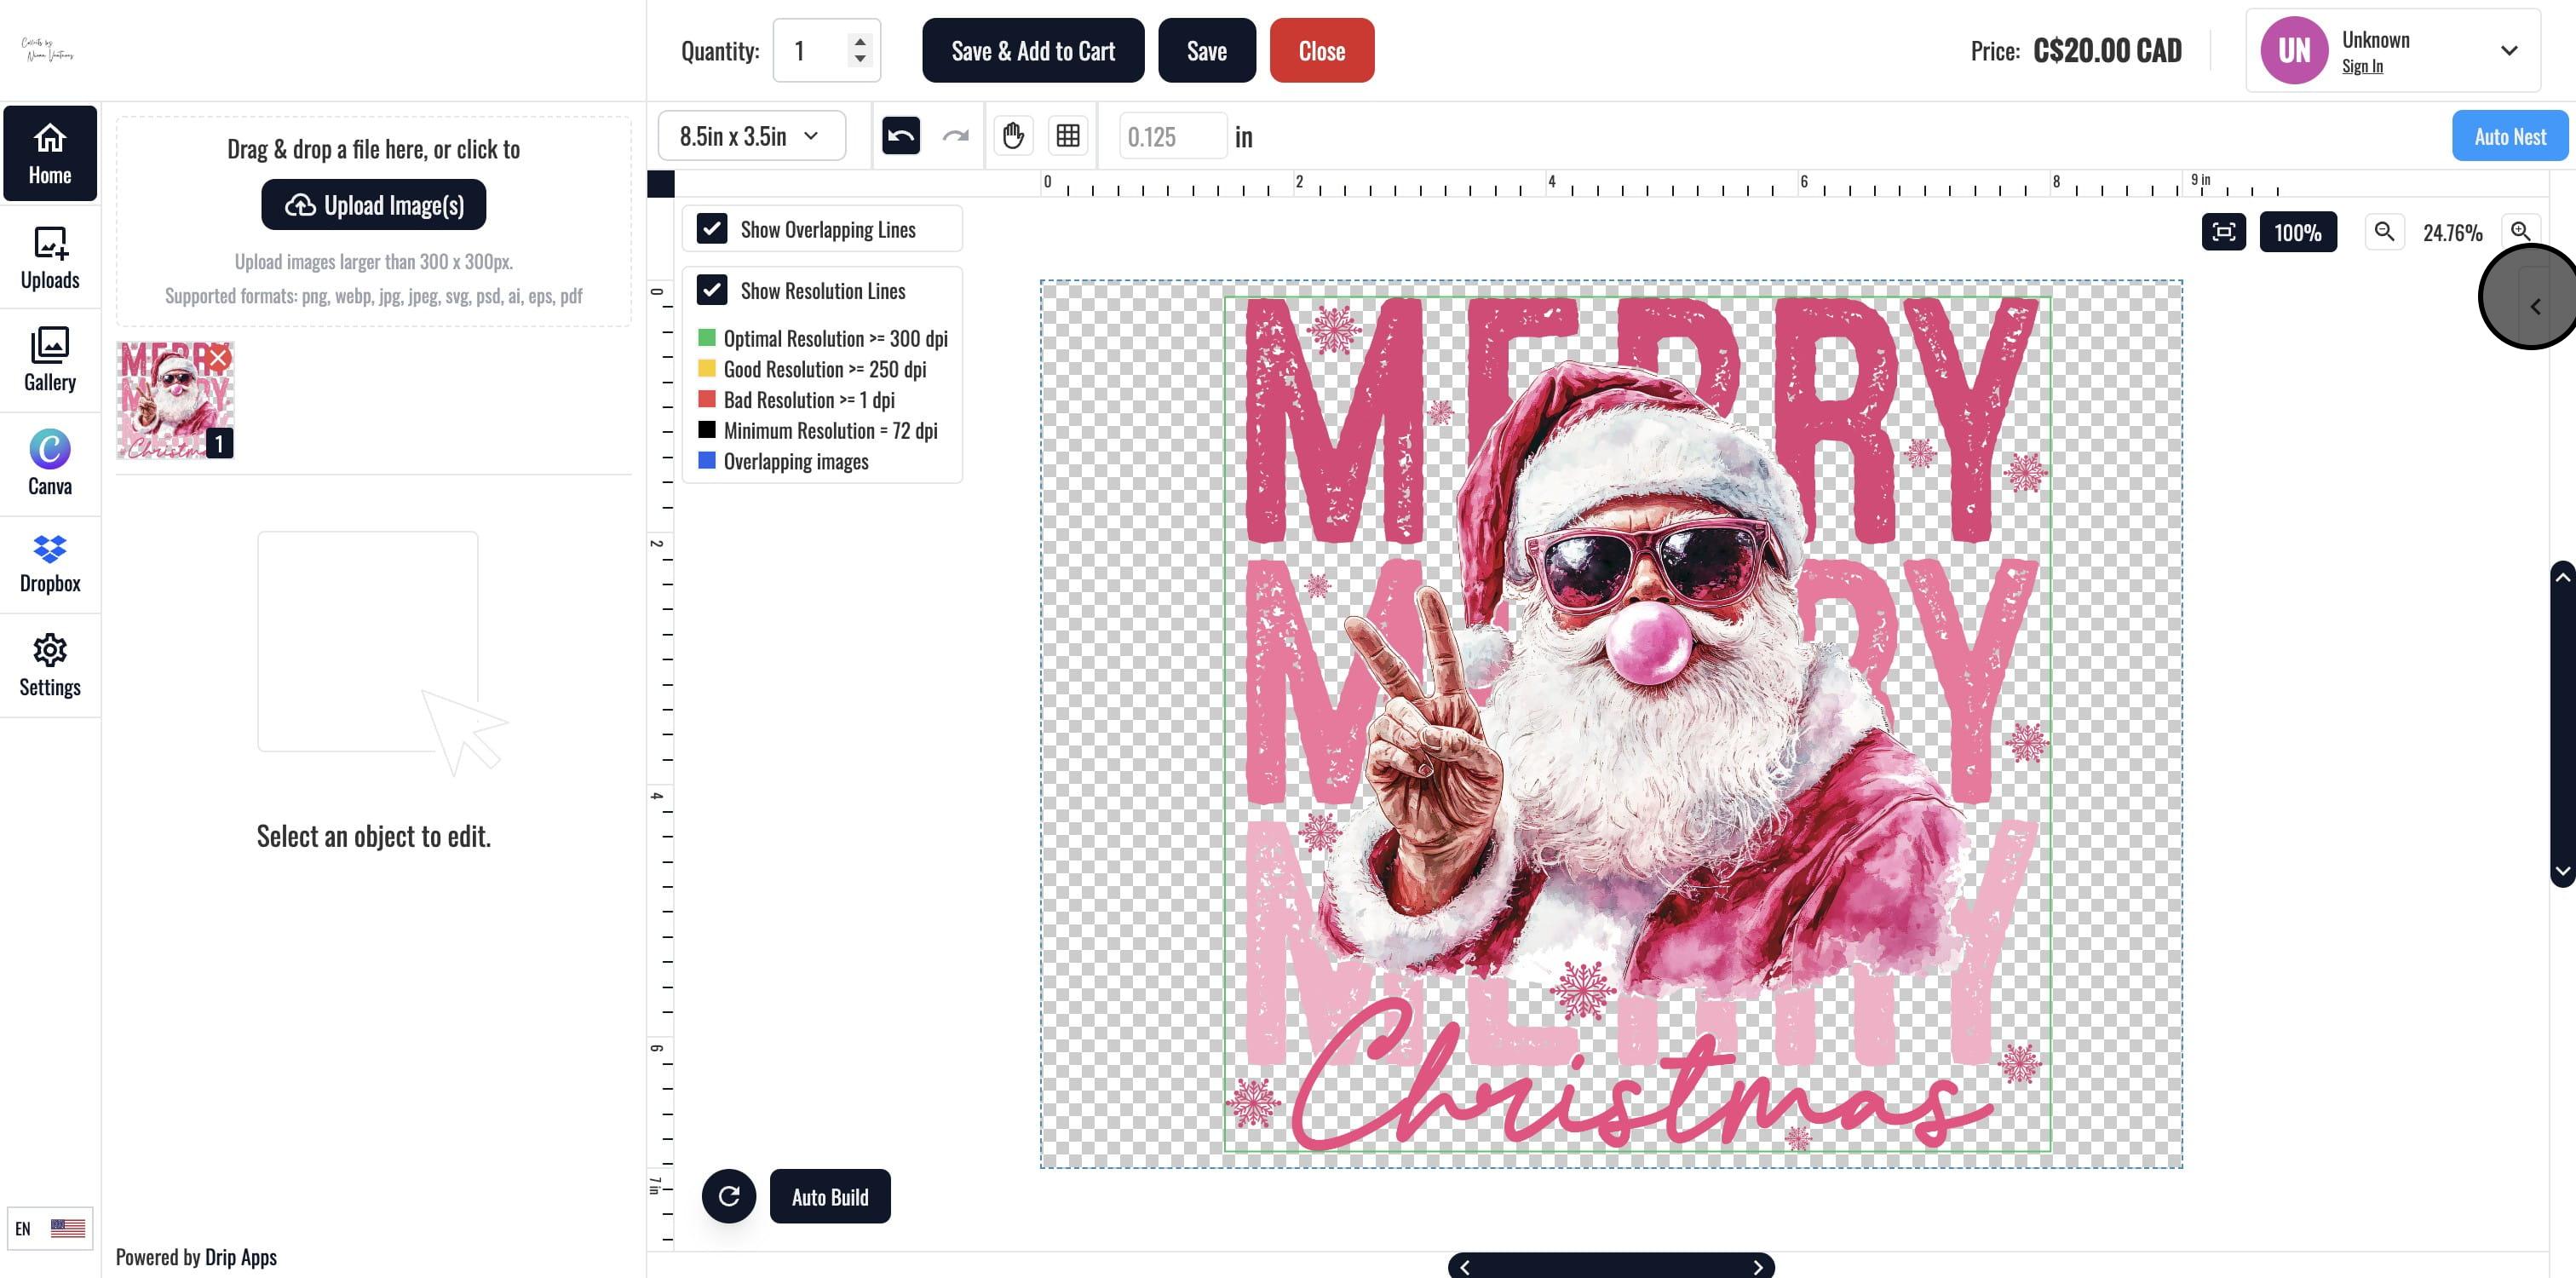Click the Sign In link
Image resolution: width=2576 pixels, height=1278 pixels.
click(2361, 67)
